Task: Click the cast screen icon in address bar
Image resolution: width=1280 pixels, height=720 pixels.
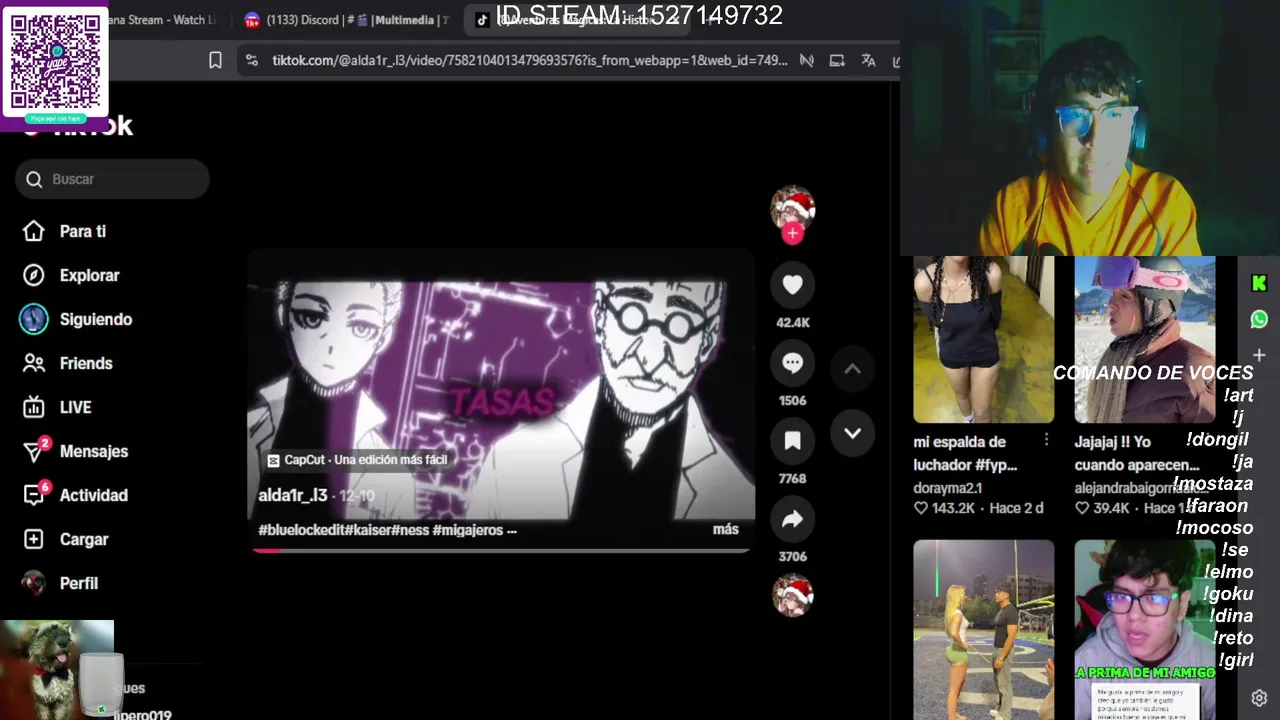Action: click(837, 61)
